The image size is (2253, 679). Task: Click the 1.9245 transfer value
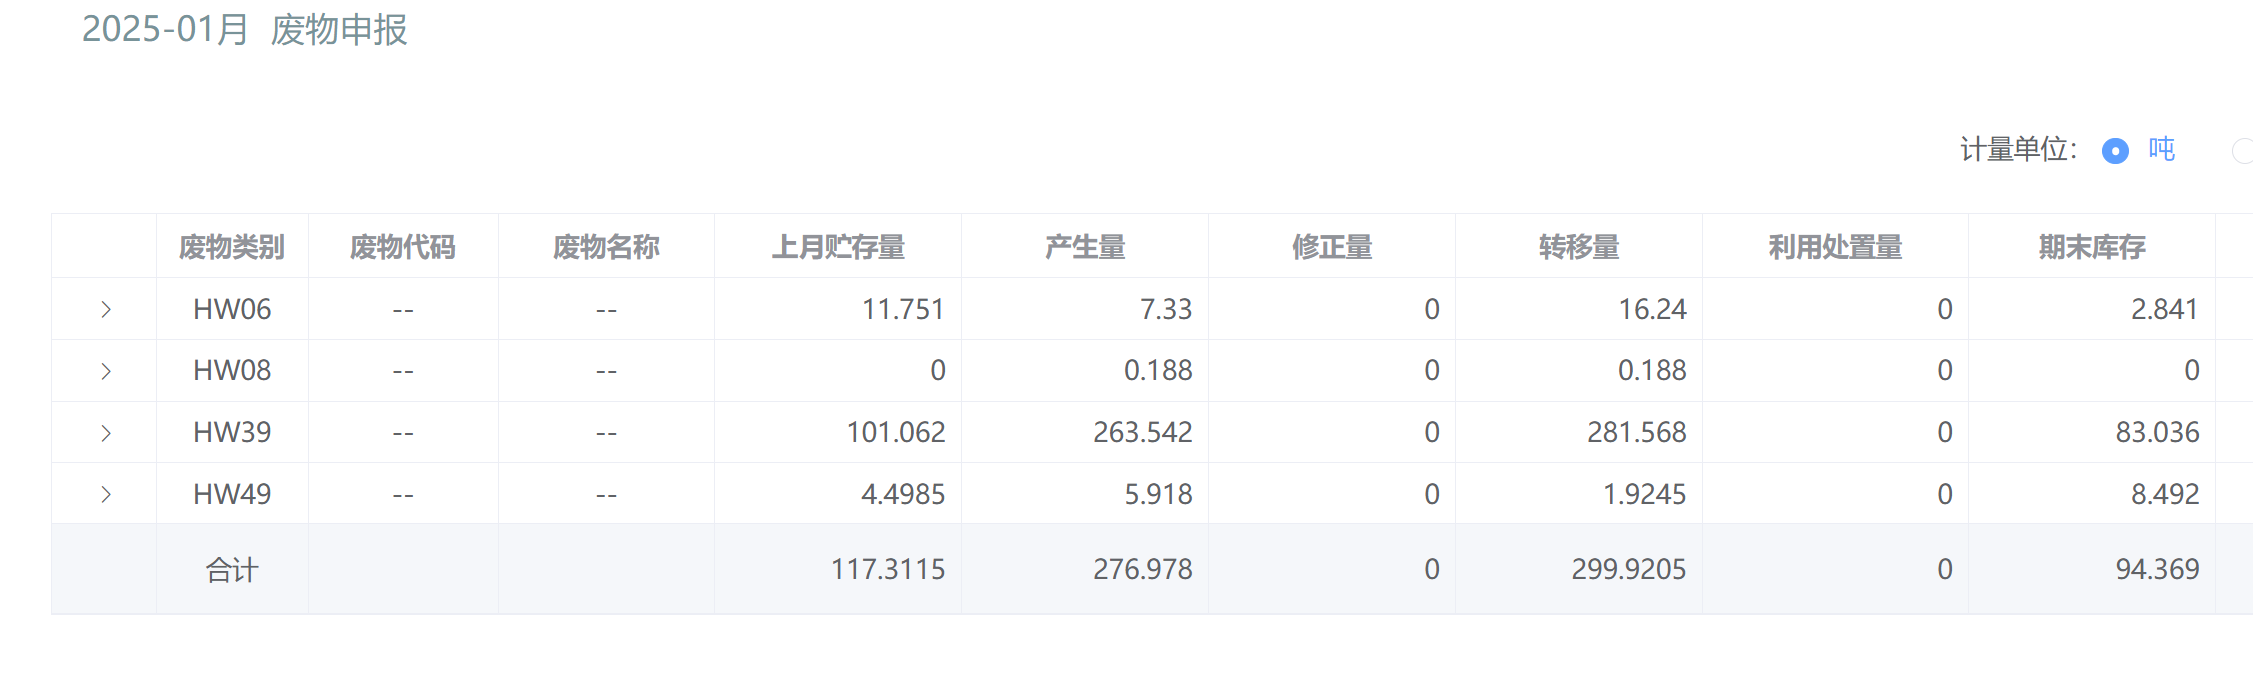(x=1645, y=494)
